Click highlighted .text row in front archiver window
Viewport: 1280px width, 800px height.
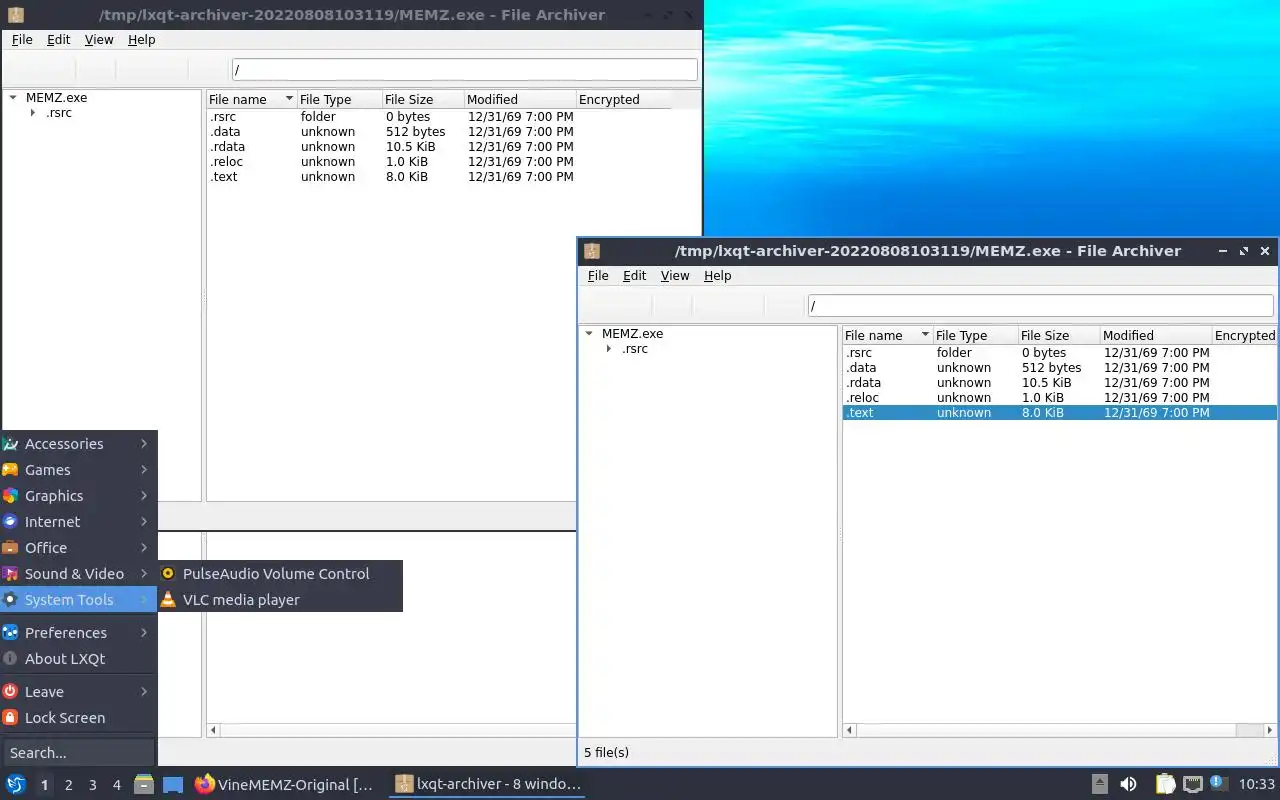click(x=1059, y=413)
